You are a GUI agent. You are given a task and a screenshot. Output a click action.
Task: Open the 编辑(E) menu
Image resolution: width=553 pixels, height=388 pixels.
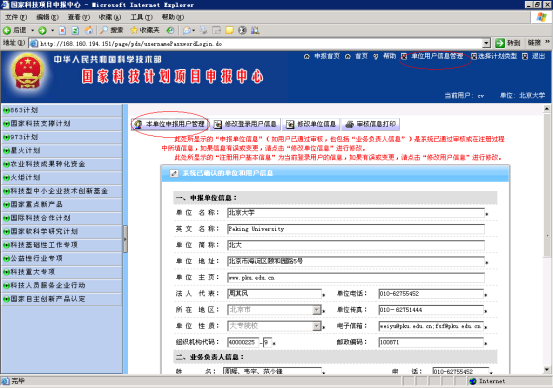coord(48,17)
